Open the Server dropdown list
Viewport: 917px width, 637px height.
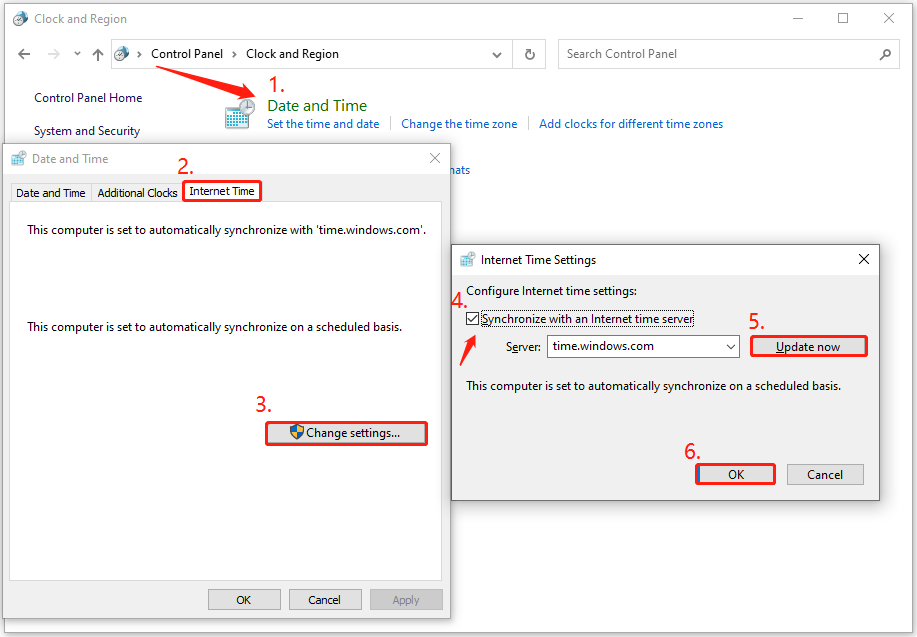(x=730, y=346)
